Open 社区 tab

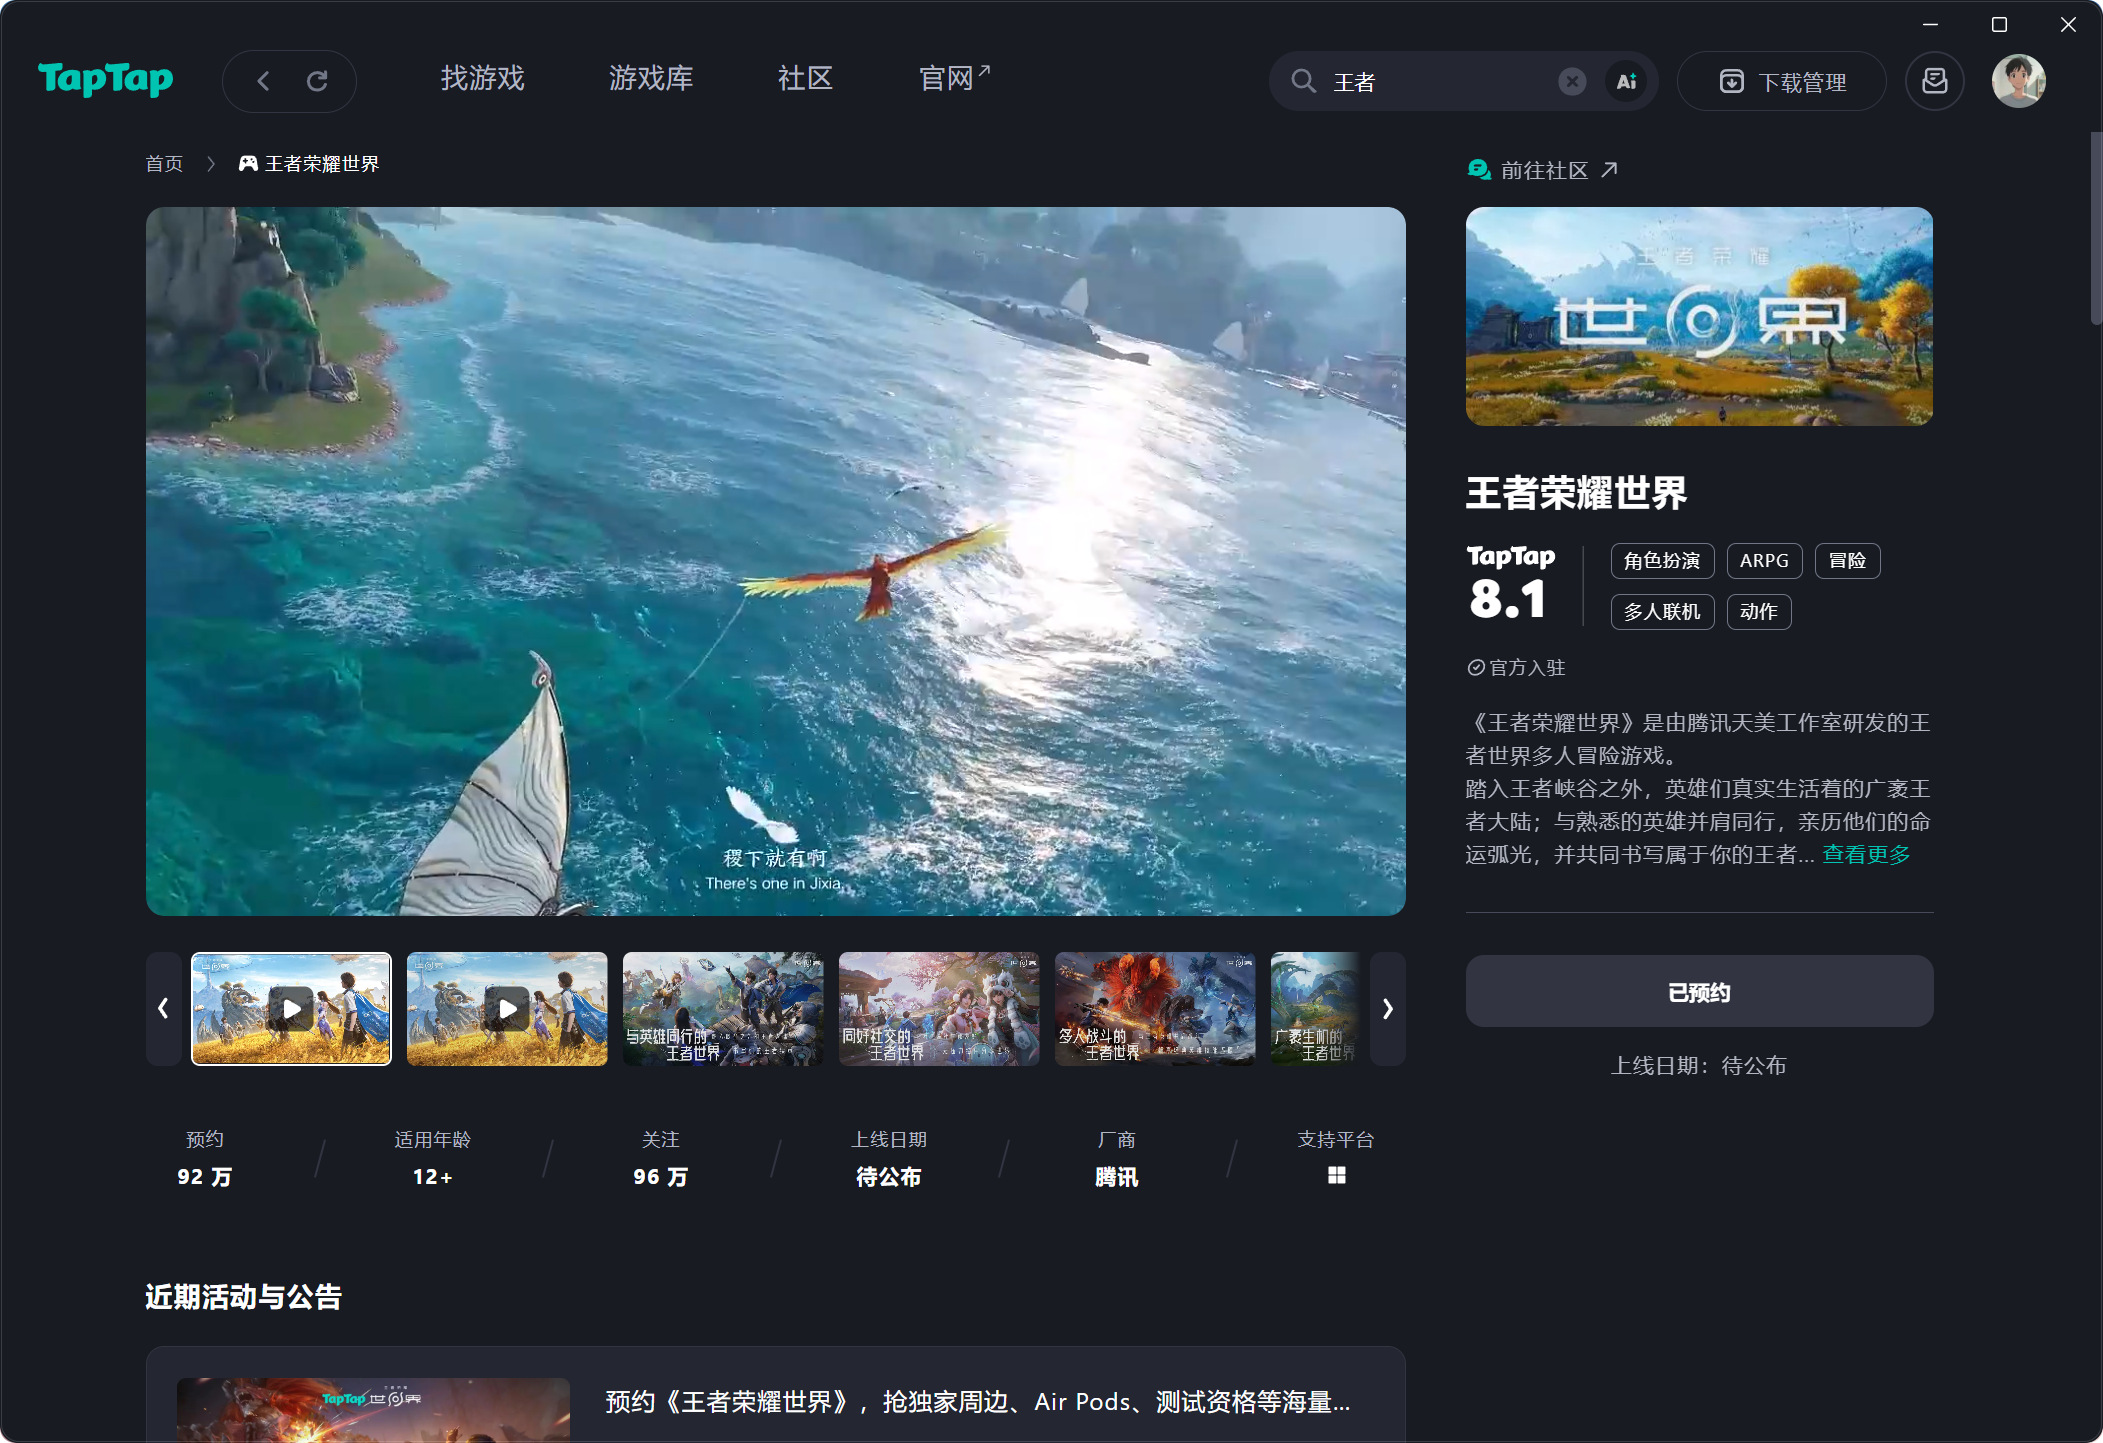[806, 79]
